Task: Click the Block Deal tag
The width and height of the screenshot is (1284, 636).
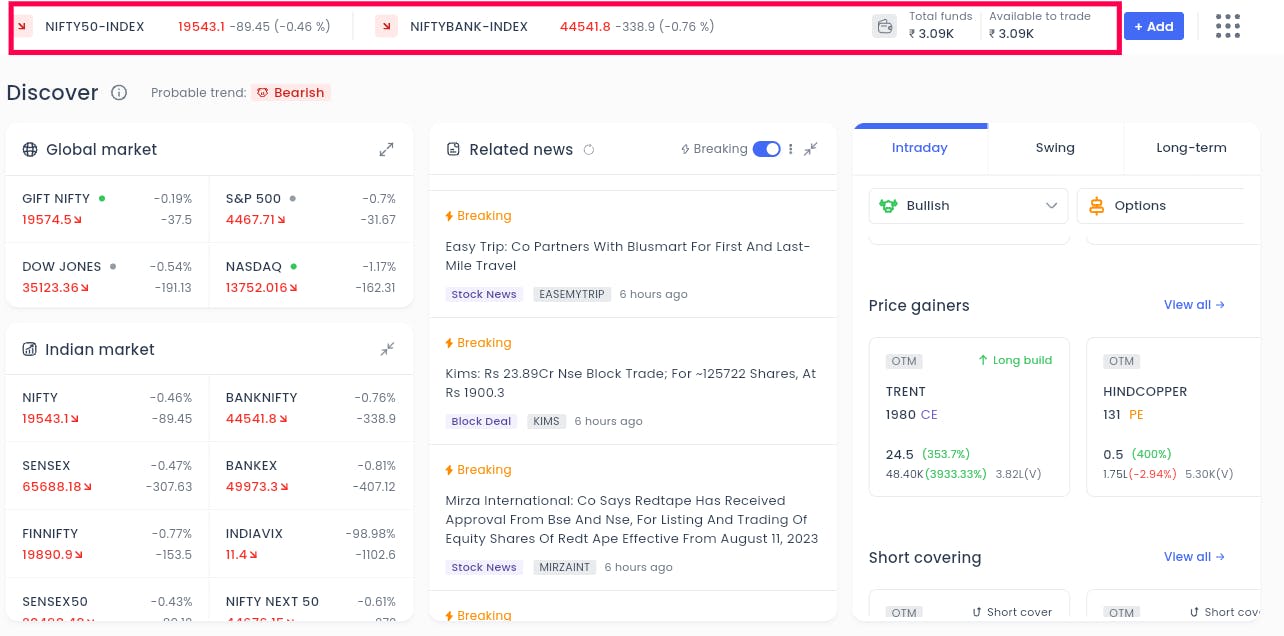Action: click(x=481, y=421)
